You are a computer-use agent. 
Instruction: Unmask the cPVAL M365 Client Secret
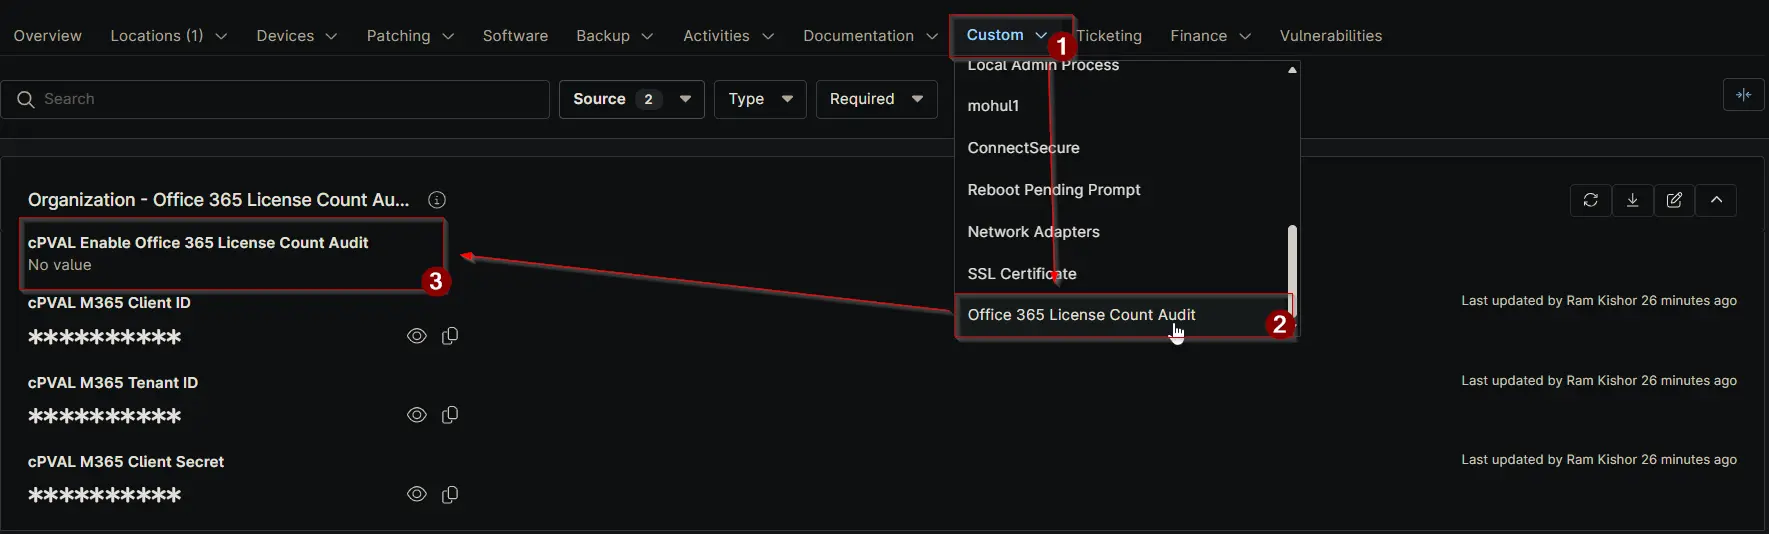pos(417,494)
